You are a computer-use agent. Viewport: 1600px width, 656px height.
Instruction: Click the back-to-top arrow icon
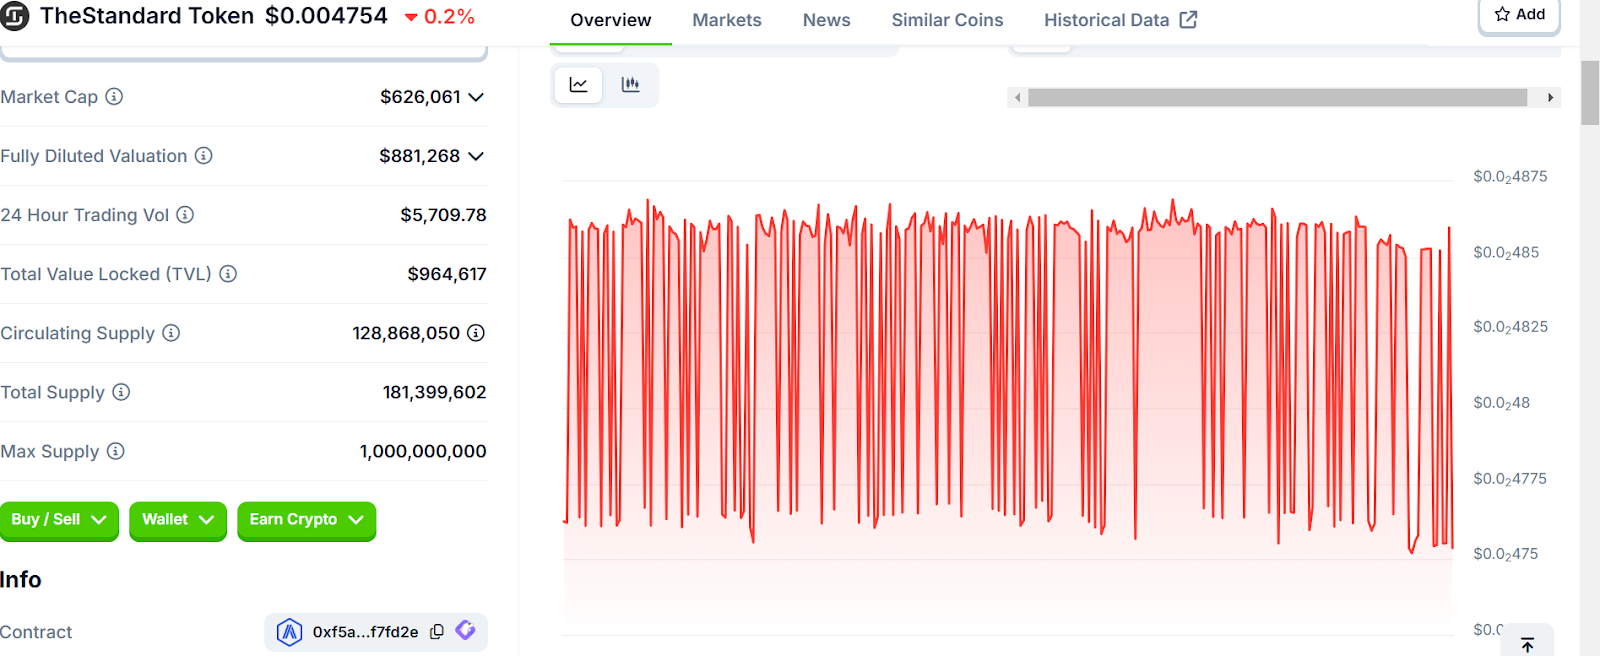[1527, 644]
